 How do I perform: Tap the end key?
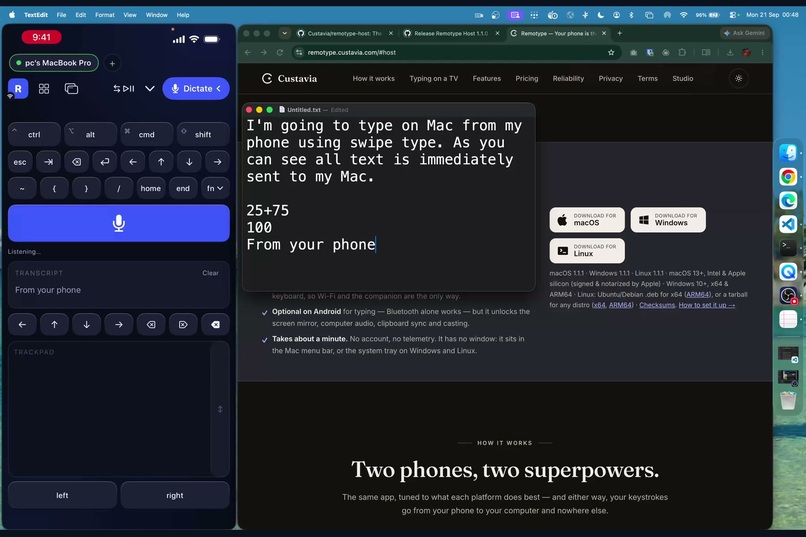(183, 188)
